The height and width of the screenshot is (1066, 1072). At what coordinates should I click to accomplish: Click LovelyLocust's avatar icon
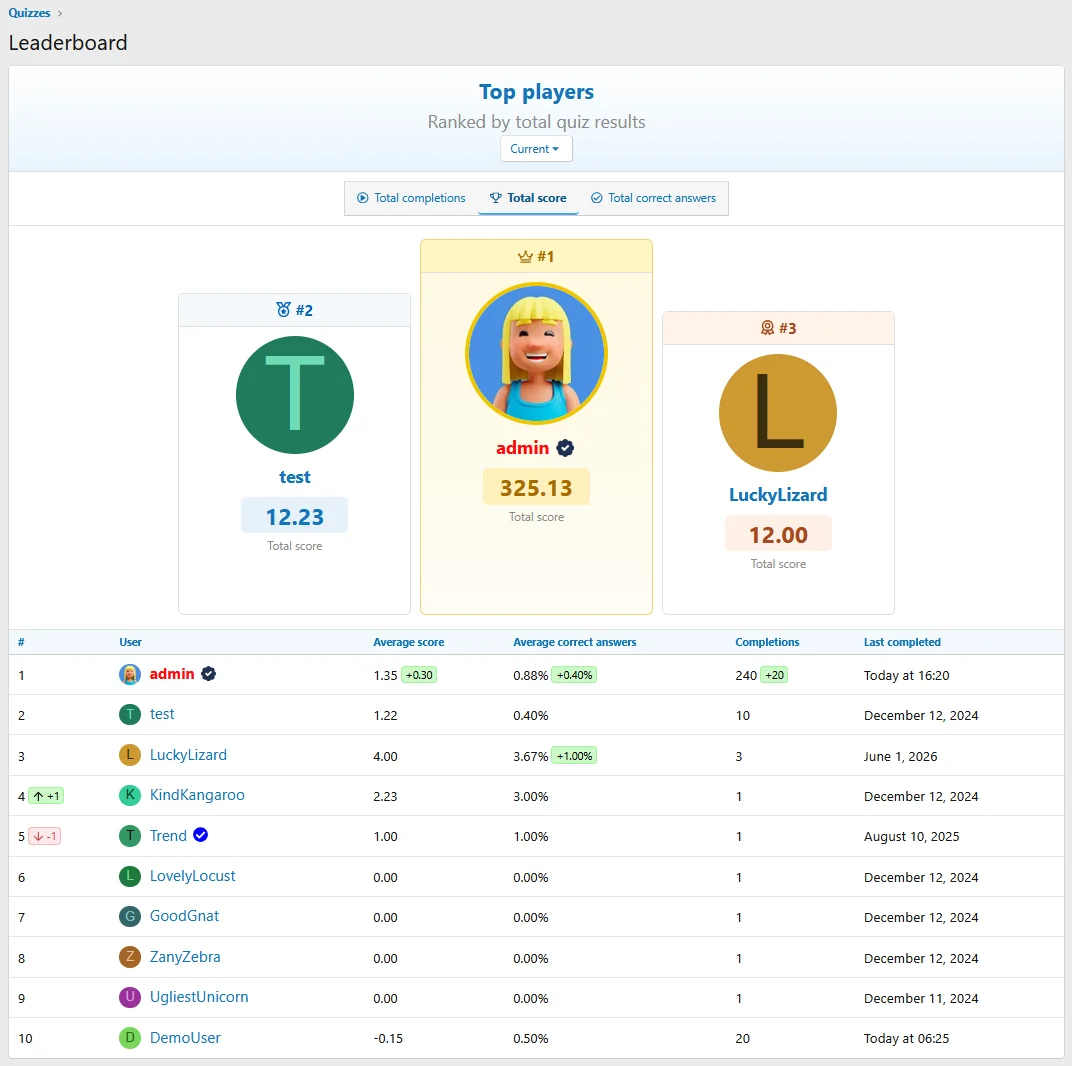point(130,876)
